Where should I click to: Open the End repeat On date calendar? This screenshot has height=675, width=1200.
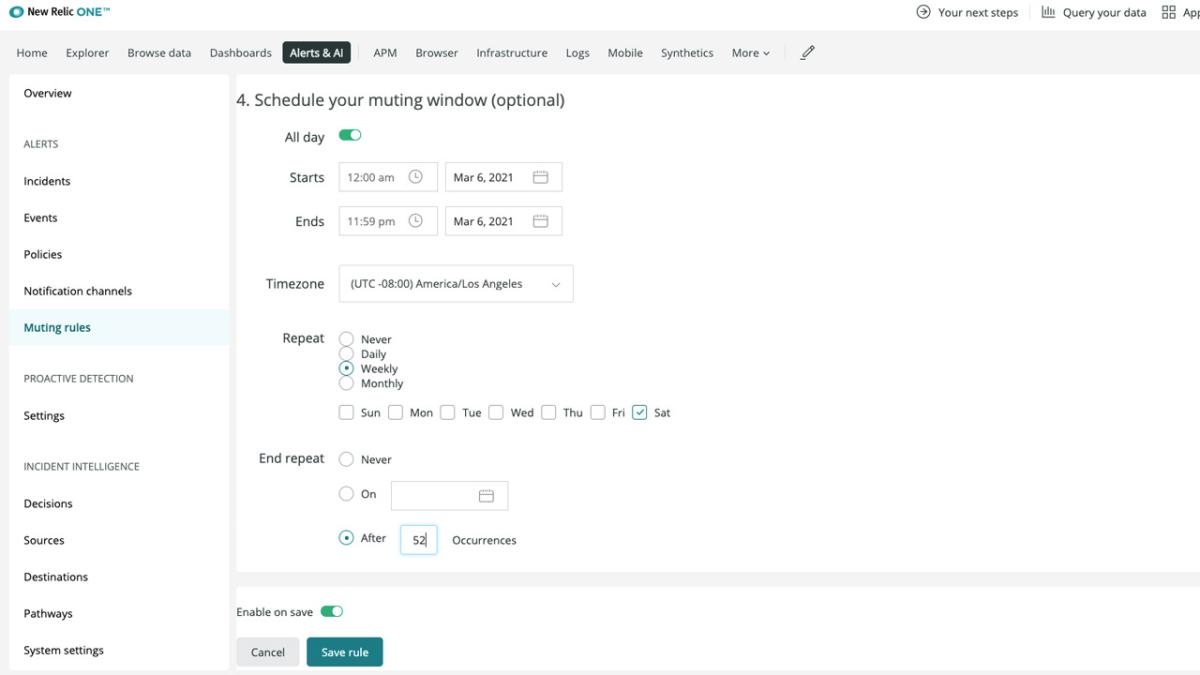[x=488, y=494]
